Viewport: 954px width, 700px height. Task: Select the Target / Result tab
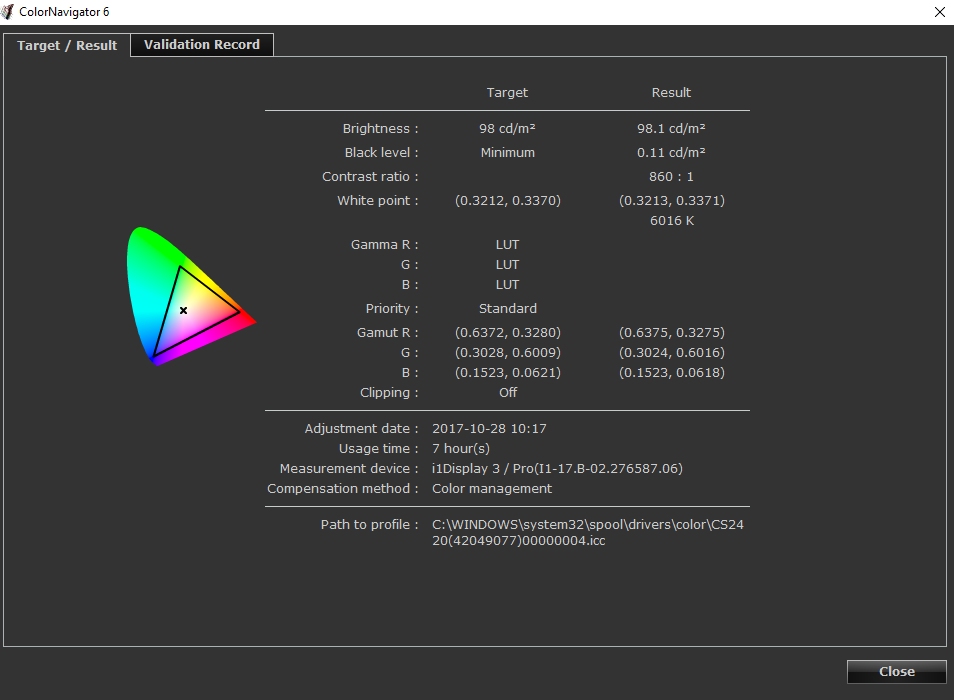67,46
